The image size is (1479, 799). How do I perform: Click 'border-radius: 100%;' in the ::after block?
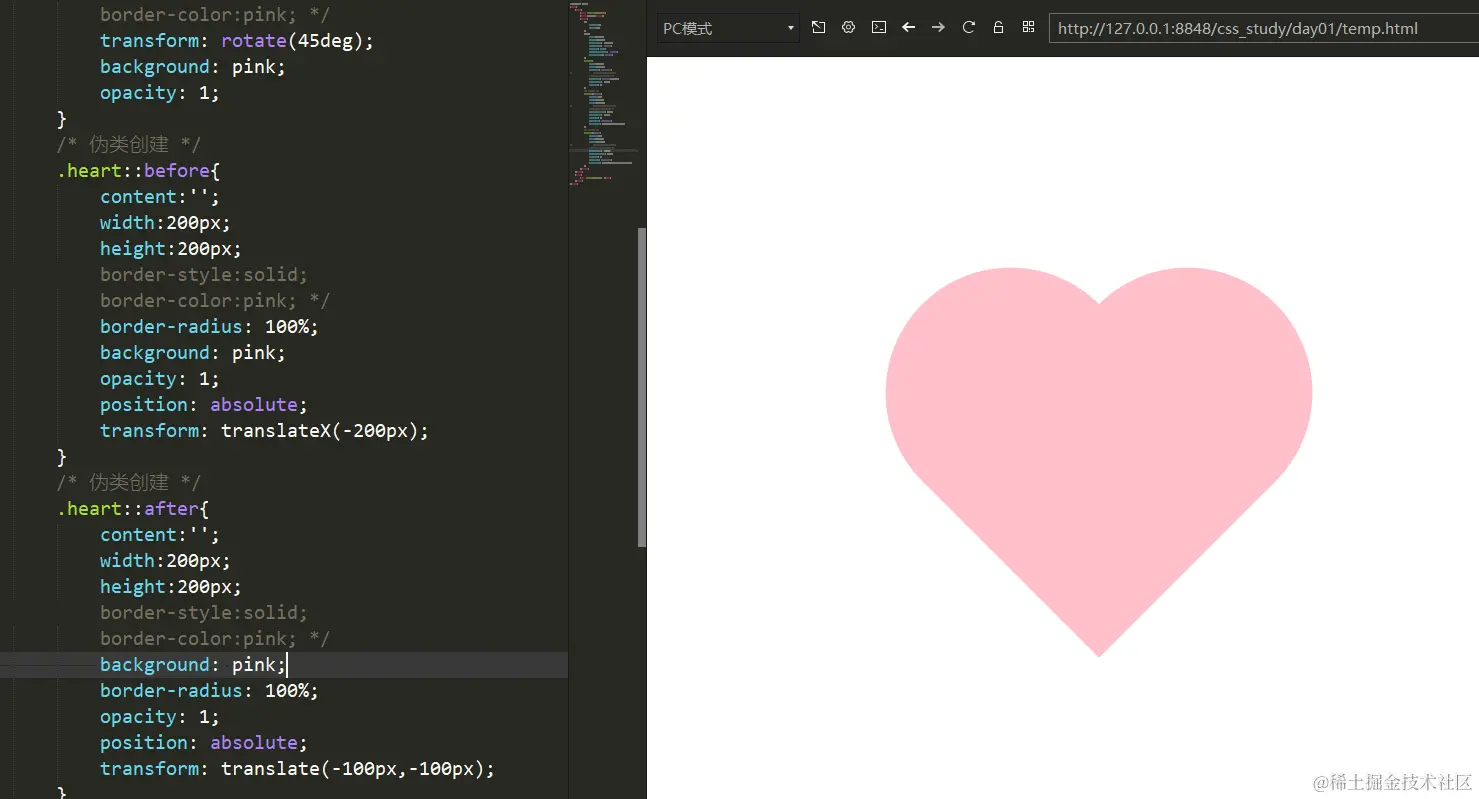coord(209,691)
